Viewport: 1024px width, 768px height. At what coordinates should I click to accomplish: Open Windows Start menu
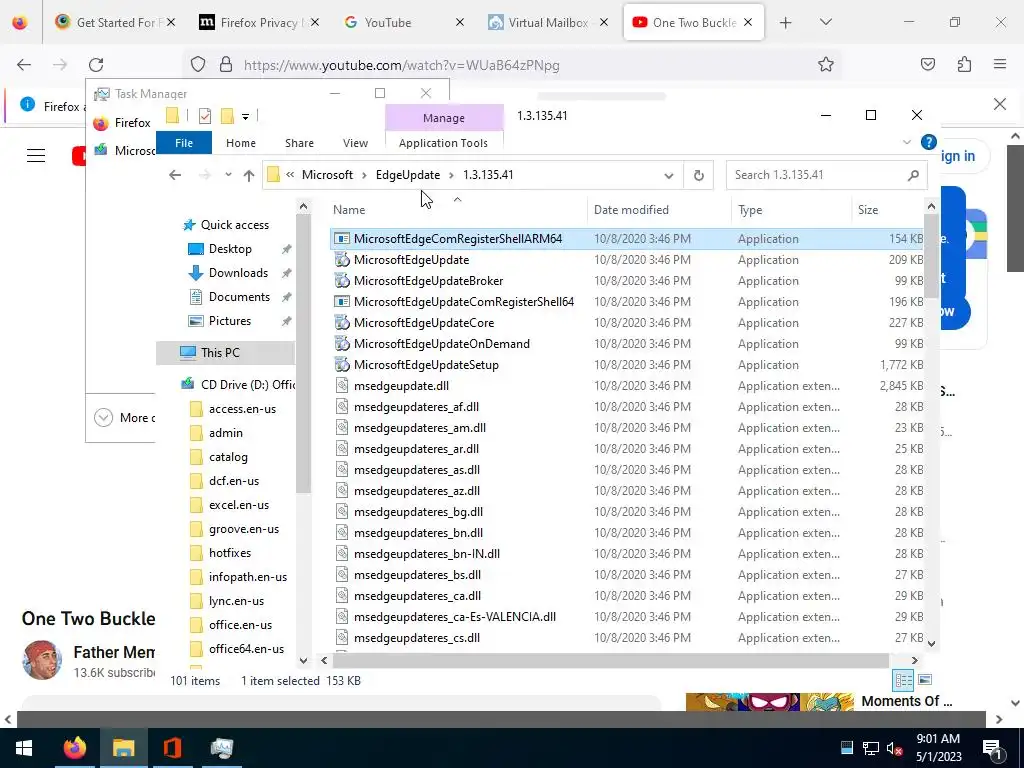coord(24,748)
